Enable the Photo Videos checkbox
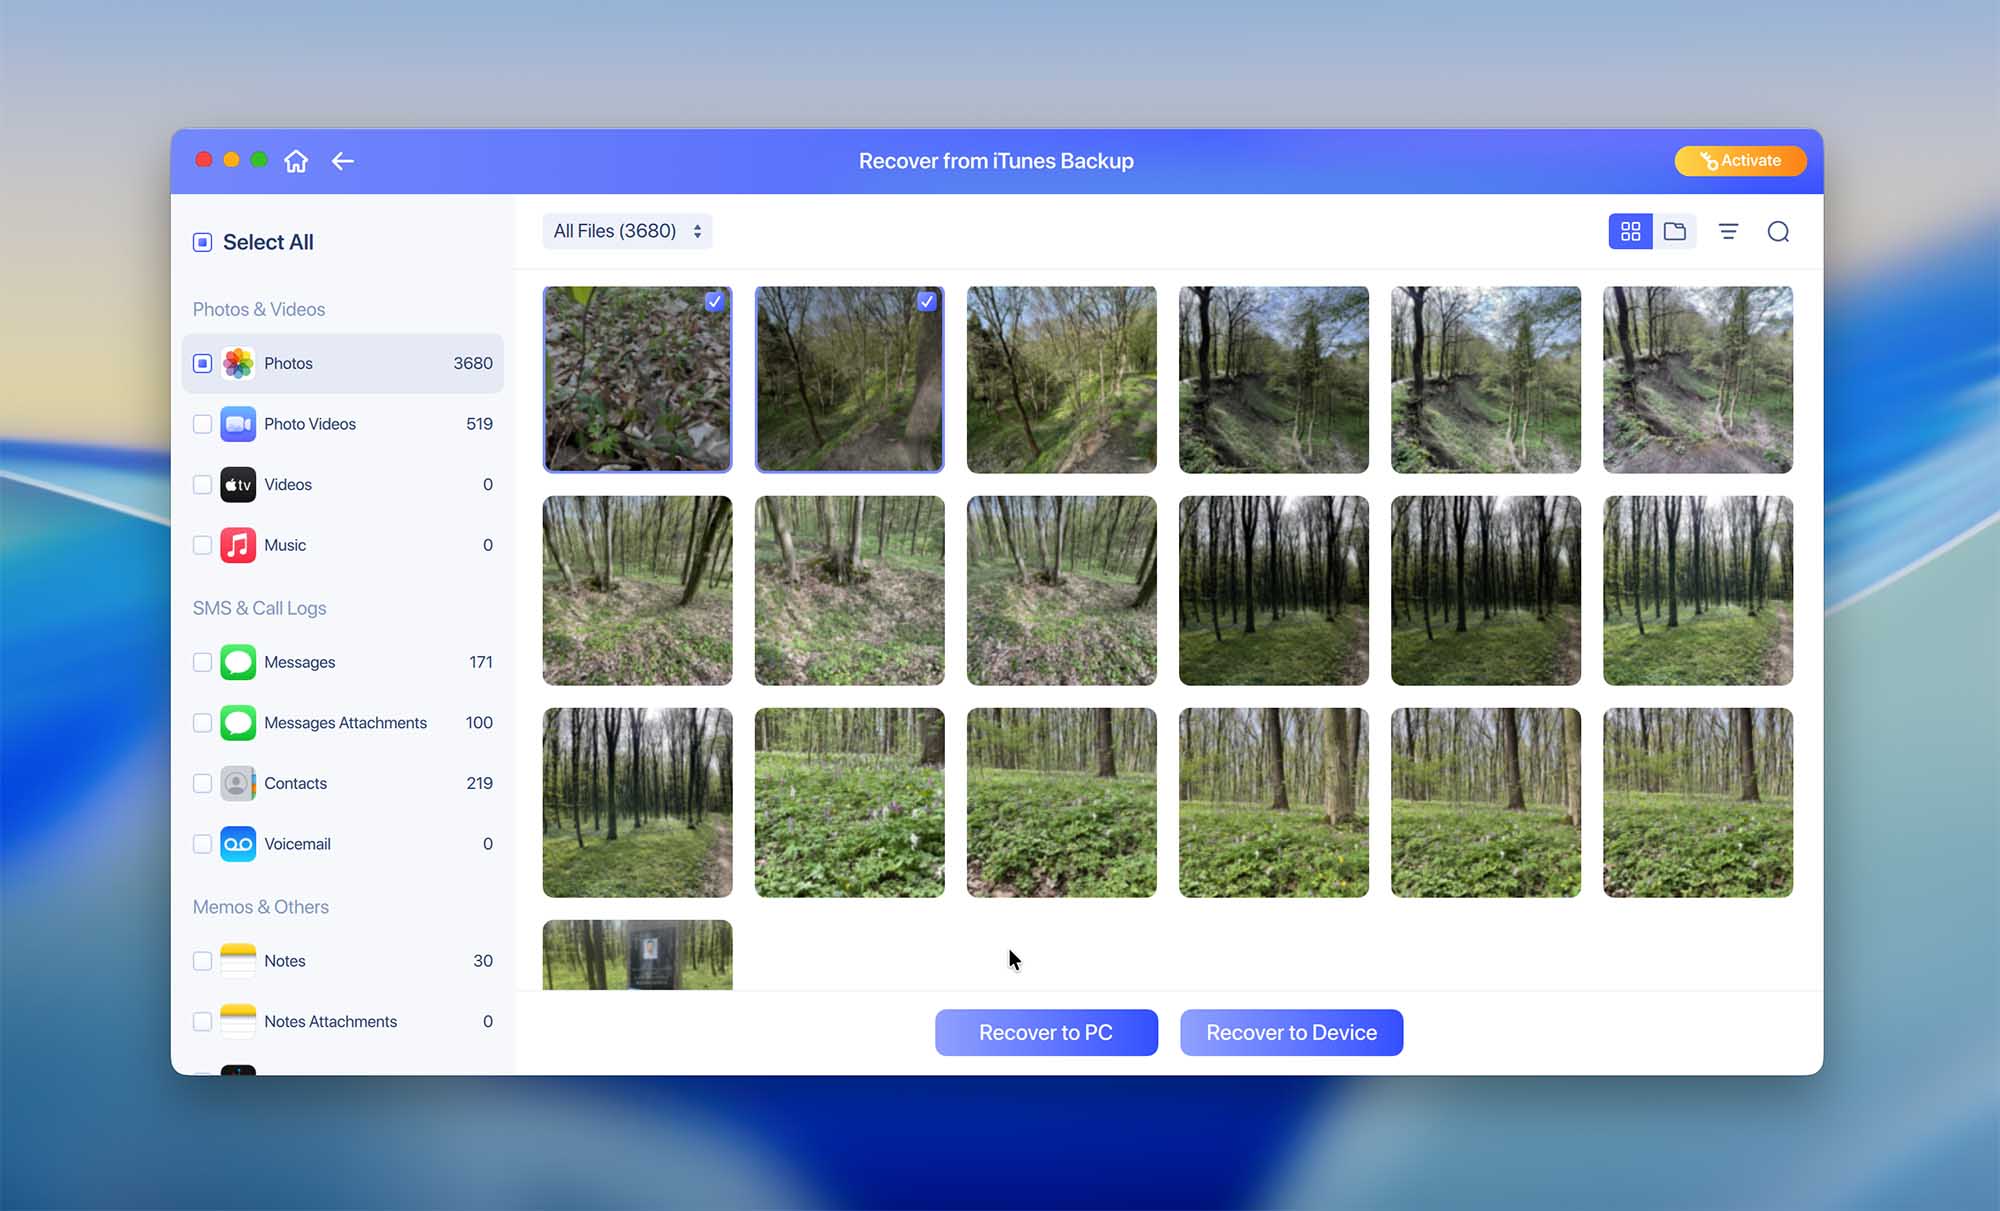Screen dimensions: 2000x1211 [202, 424]
